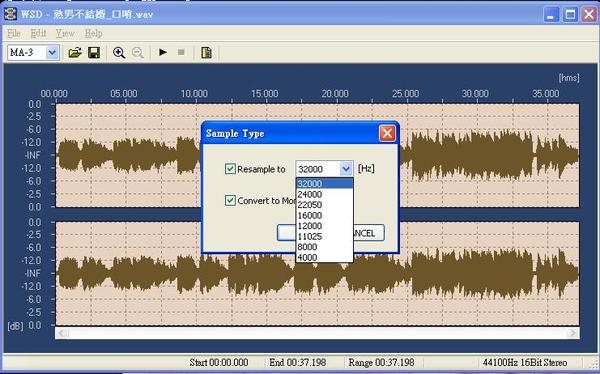
Task: Click the Start 00:00.000 status field
Action: (x=218, y=362)
